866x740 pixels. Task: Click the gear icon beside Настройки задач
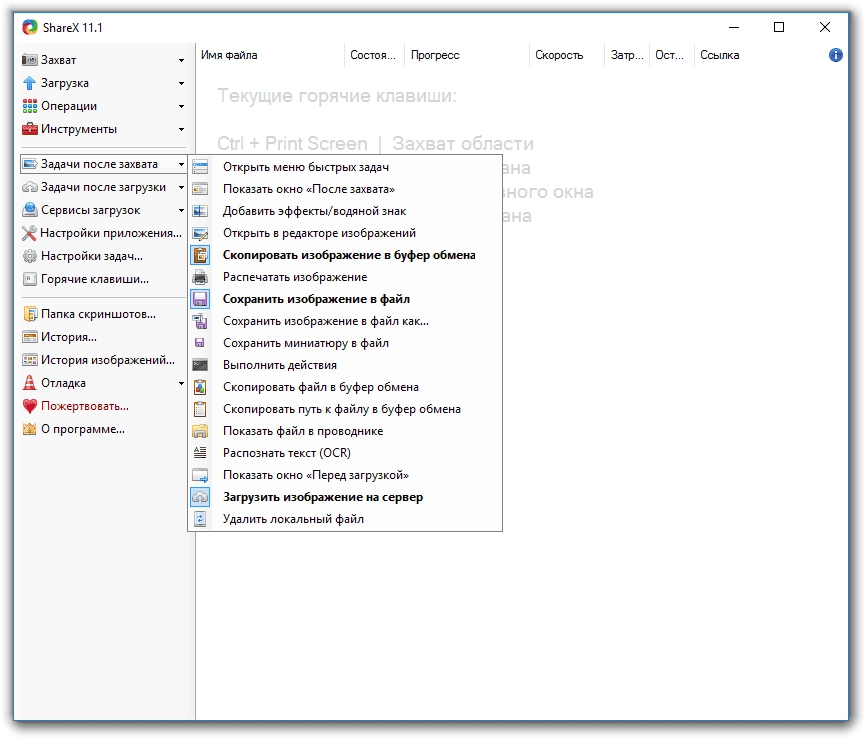(29, 256)
